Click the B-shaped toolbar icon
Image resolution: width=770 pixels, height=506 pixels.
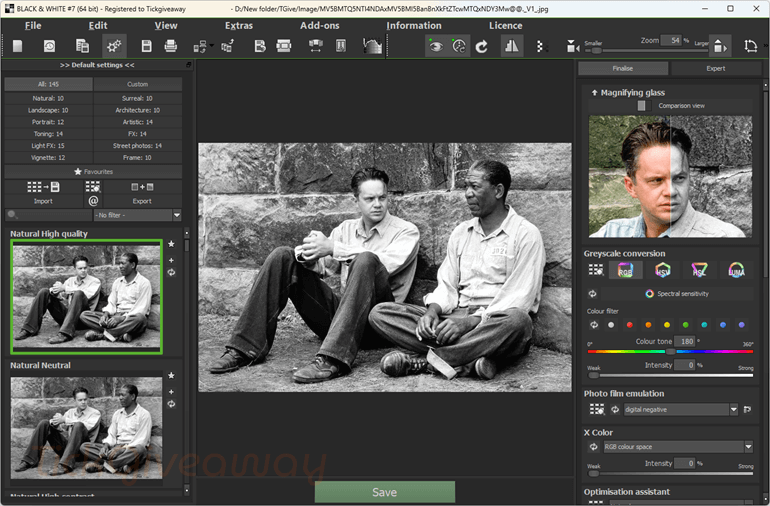[x=260, y=46]
